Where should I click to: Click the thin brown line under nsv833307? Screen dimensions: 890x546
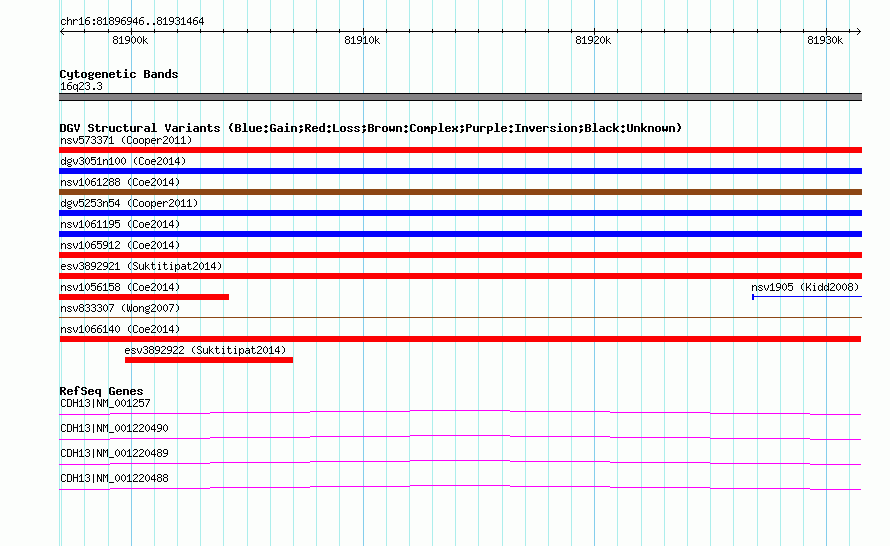460,318
